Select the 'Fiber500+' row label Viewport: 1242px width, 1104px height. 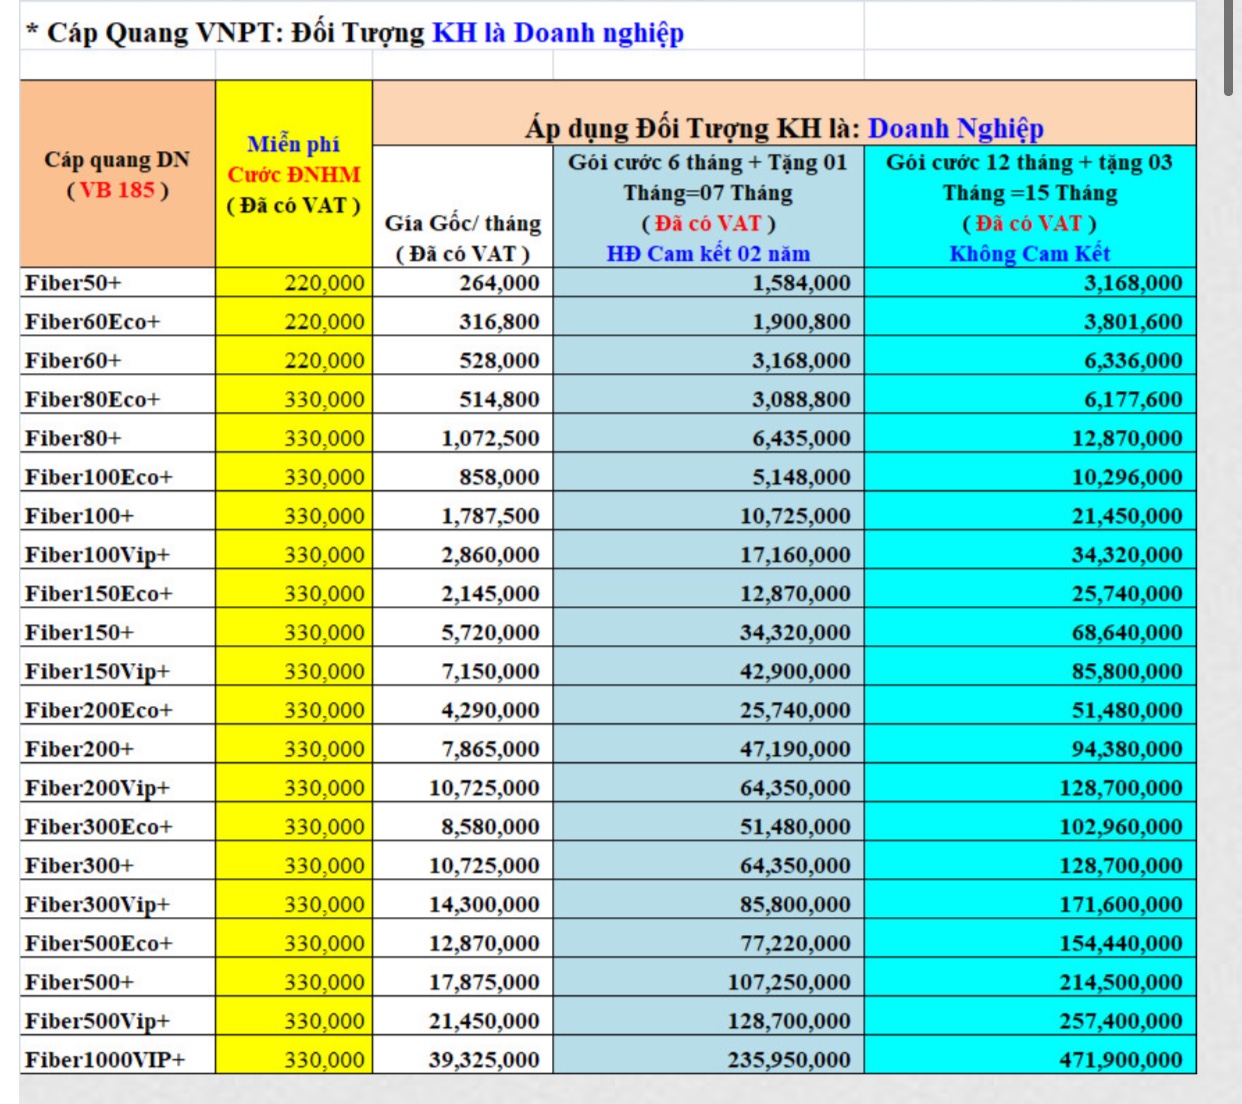tap(79, 983)
